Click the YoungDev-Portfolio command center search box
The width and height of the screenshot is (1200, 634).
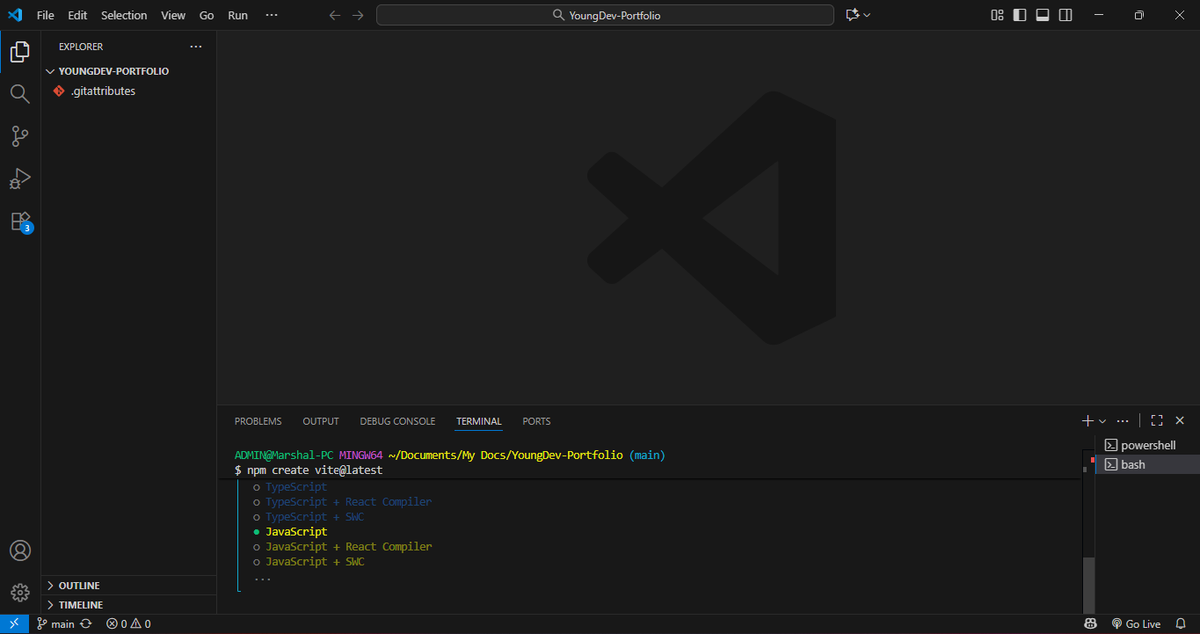click(604, 15)
